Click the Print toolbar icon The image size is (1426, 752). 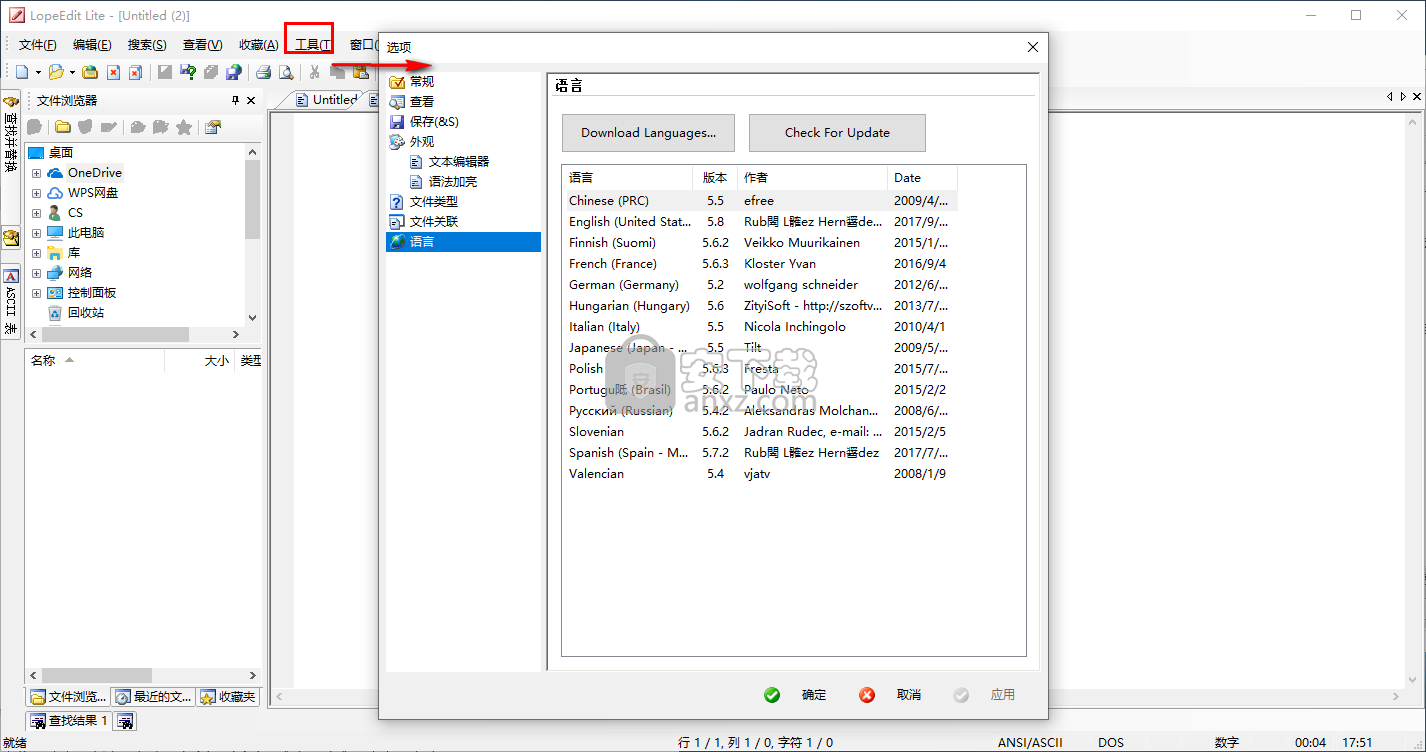(263, 72)
